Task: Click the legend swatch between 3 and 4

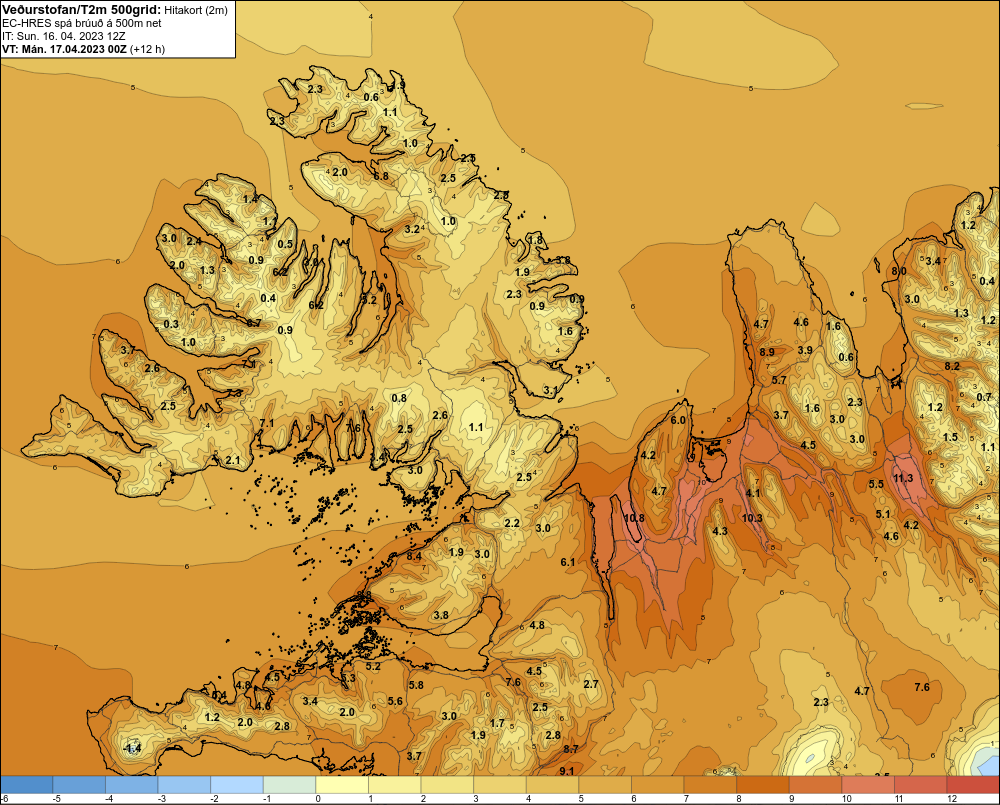Action: (500, 785)
